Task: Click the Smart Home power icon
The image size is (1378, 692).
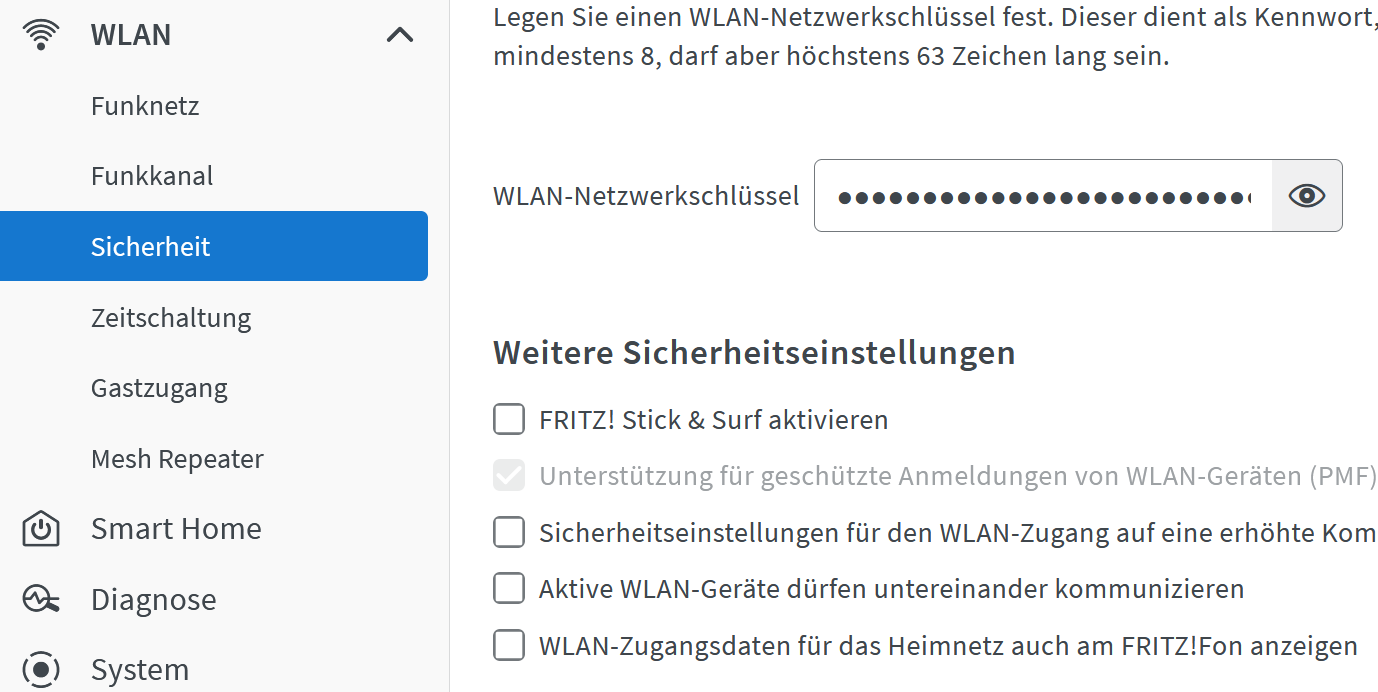Action: tap(41, 529)
